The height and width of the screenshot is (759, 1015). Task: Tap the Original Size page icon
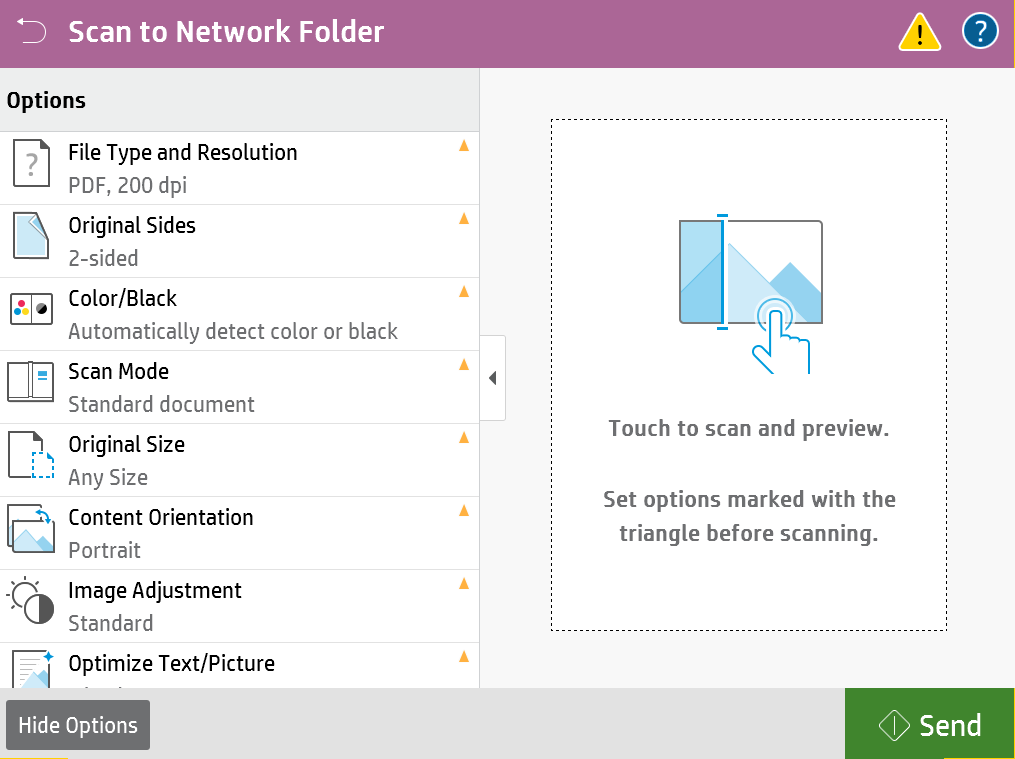[31, 456]
